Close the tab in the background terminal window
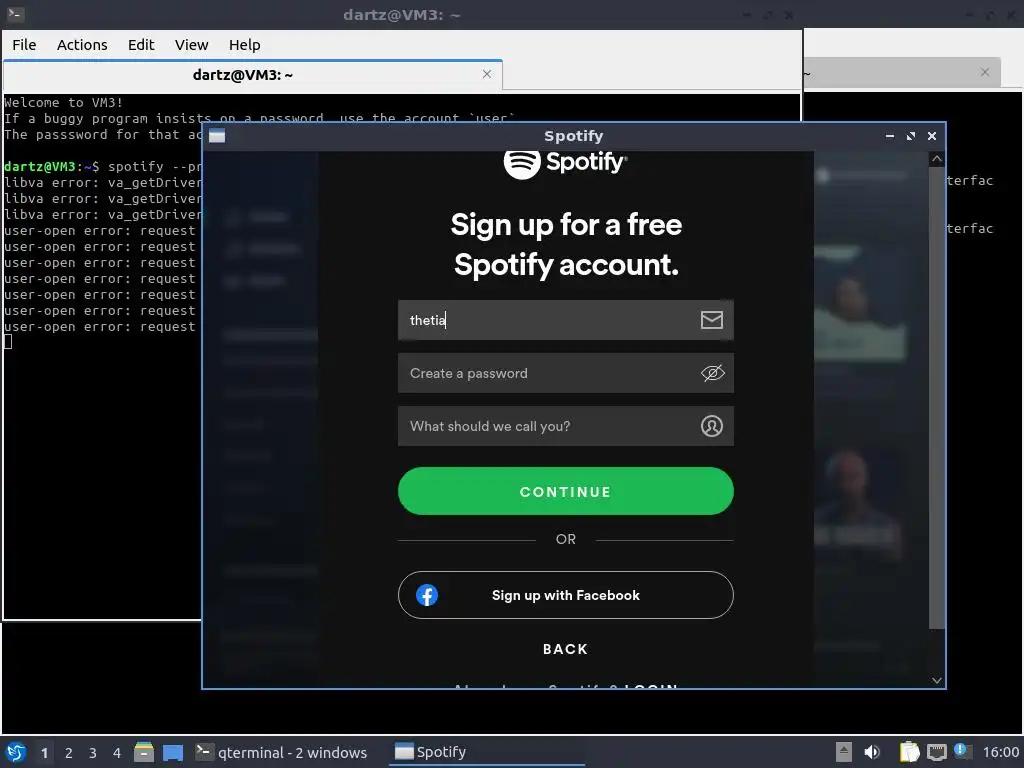Viewport: 1024px width, 768px height. pyautogui.click(x=985, y=72)
